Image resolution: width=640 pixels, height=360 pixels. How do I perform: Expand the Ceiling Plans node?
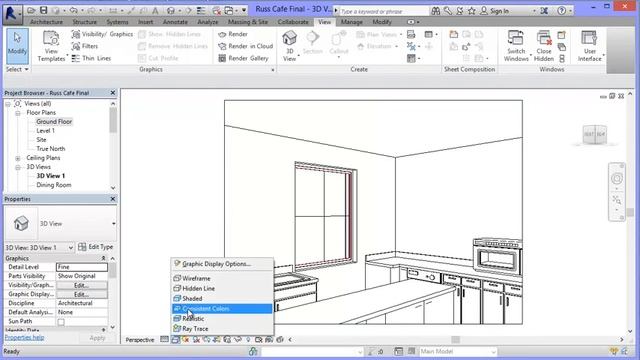(x=18, y=158)
